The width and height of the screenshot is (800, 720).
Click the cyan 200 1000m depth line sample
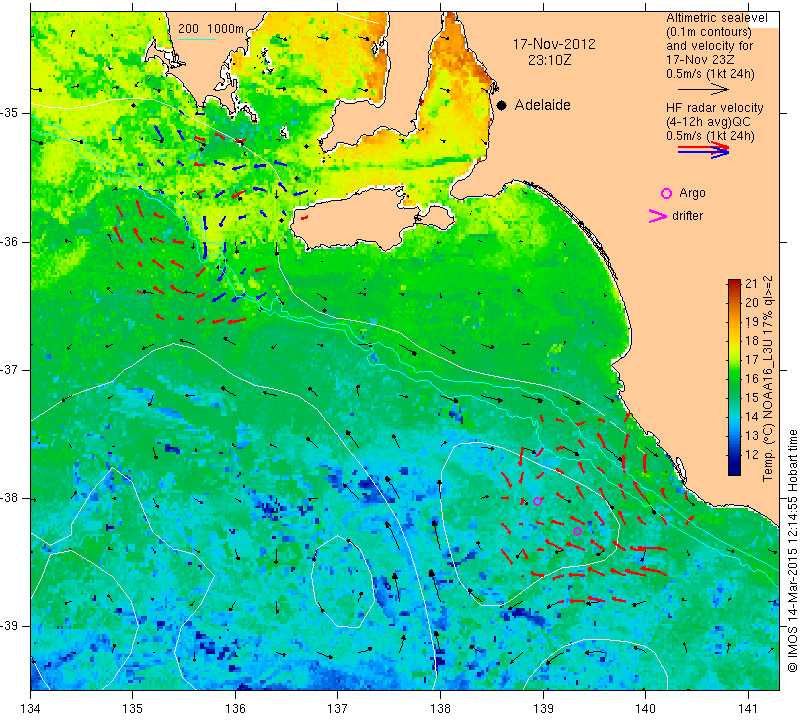pos(197,39)
